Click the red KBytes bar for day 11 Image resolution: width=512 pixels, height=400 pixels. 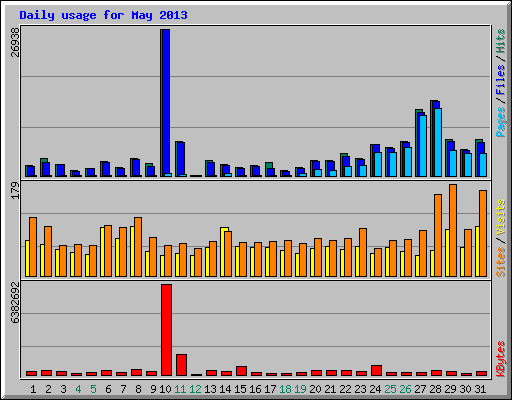181,365
